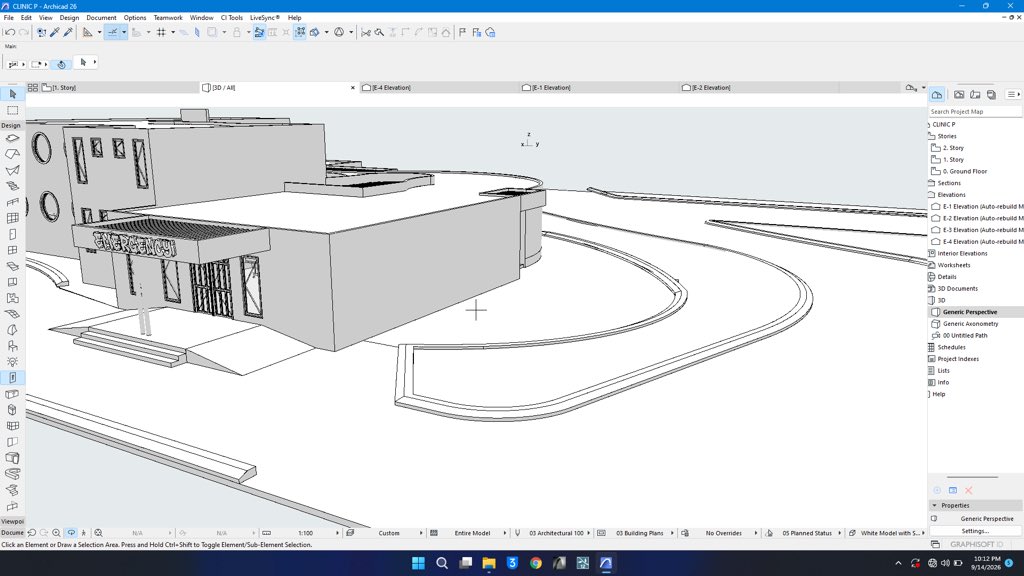Screen dimensions: 1024x576
Task: Open the View Map navigator icon
Action: click(x=959, y=95)
